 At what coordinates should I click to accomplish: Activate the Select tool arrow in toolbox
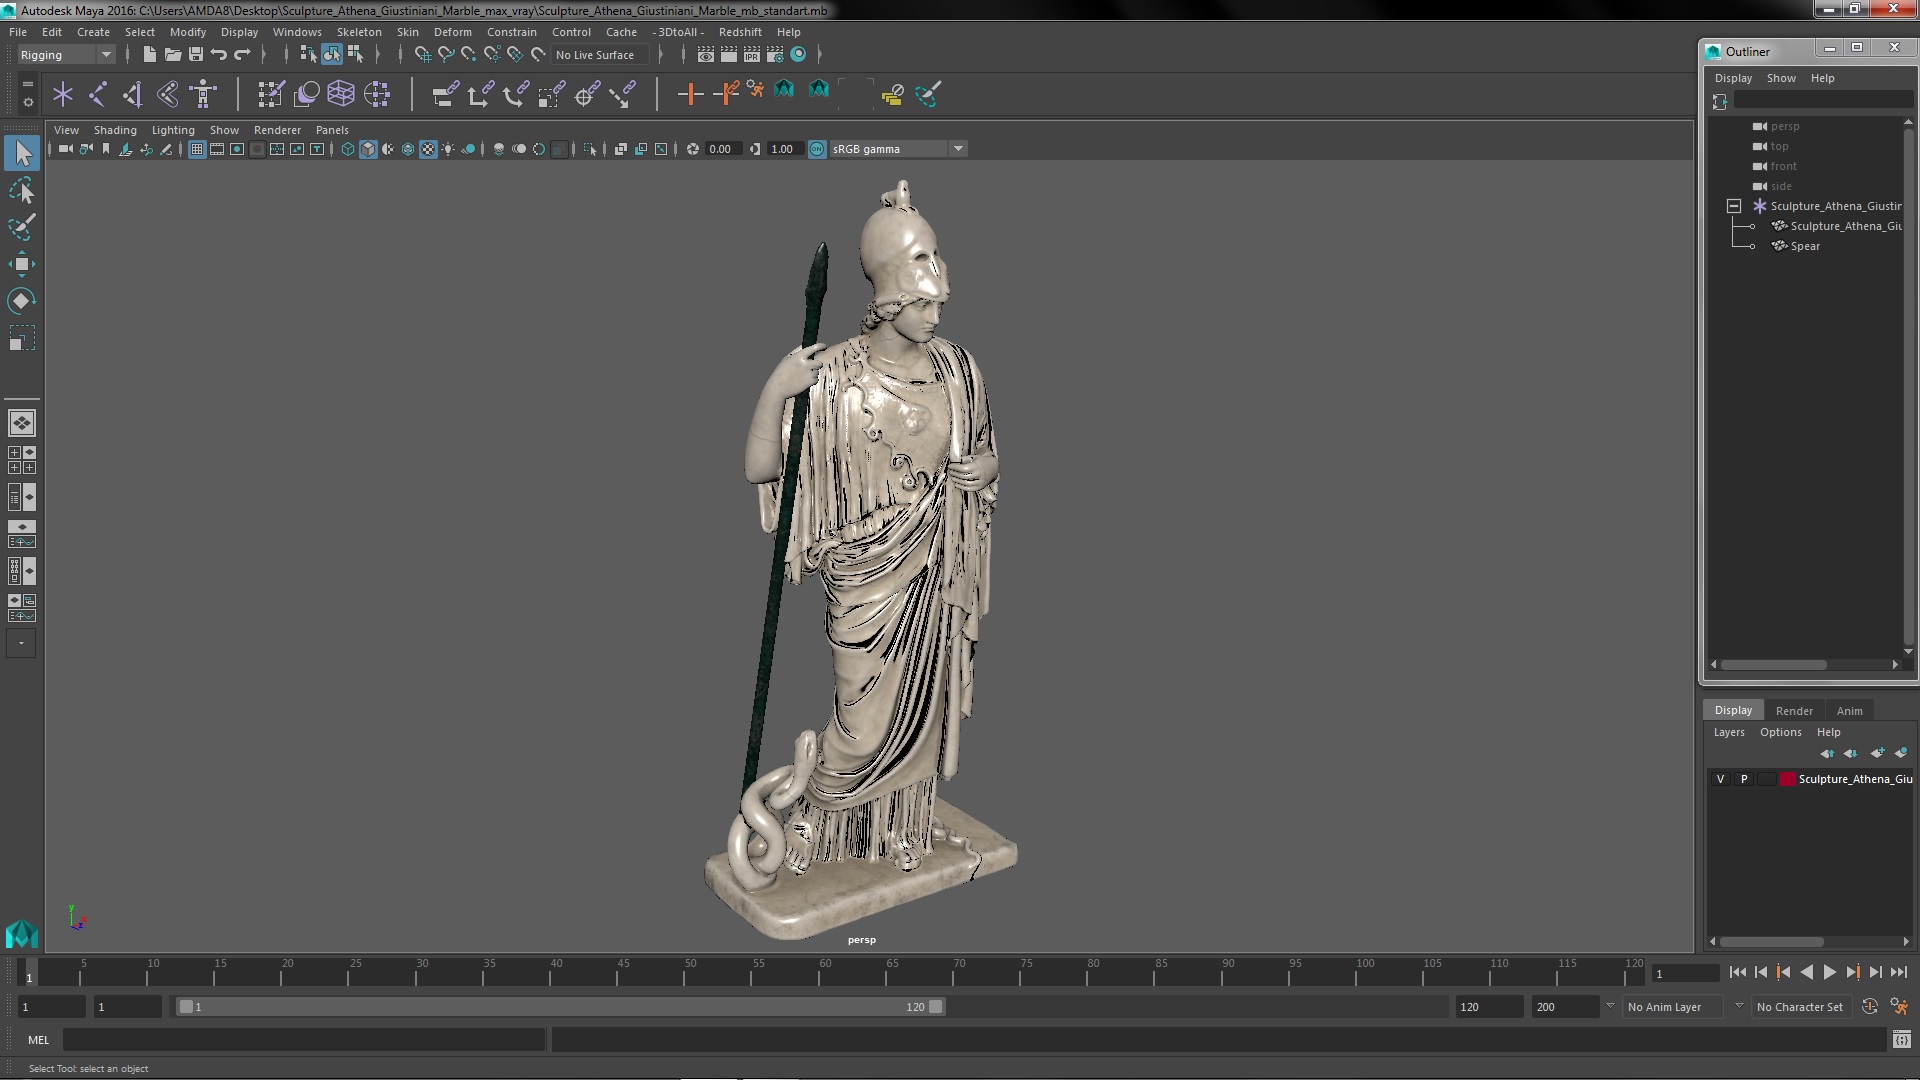[x=22, y=153]
